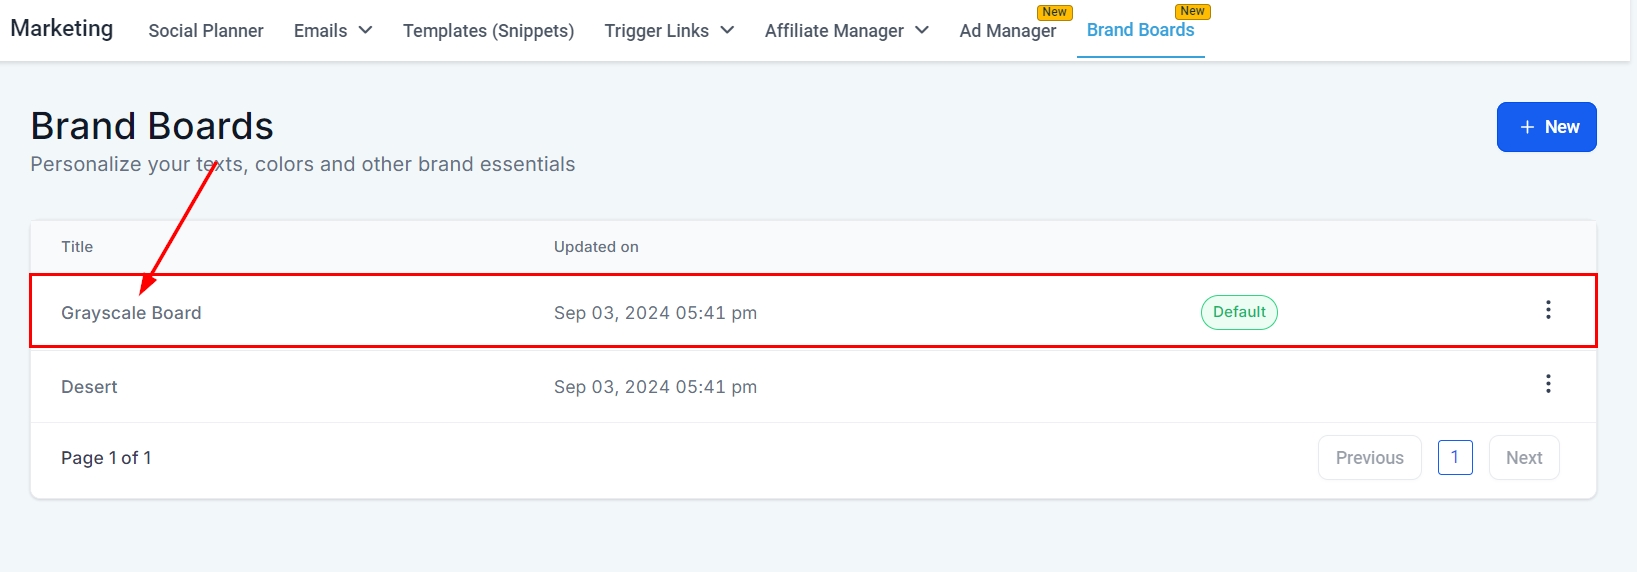
Task: Click the Default badge on Grayscale Board
Action: coord(1239,312)
